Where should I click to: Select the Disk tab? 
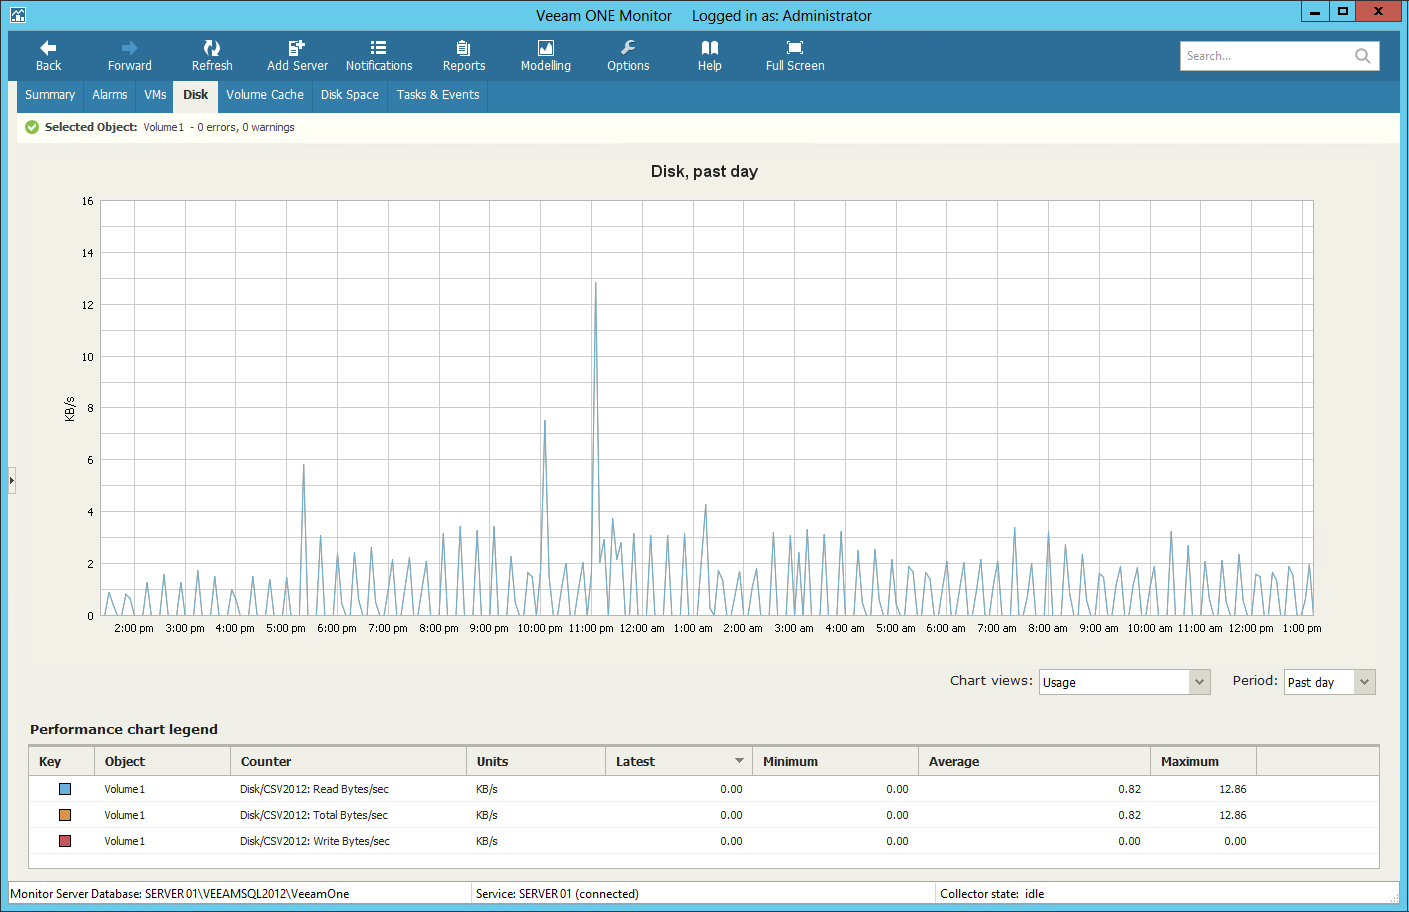[x=195, y=95]
